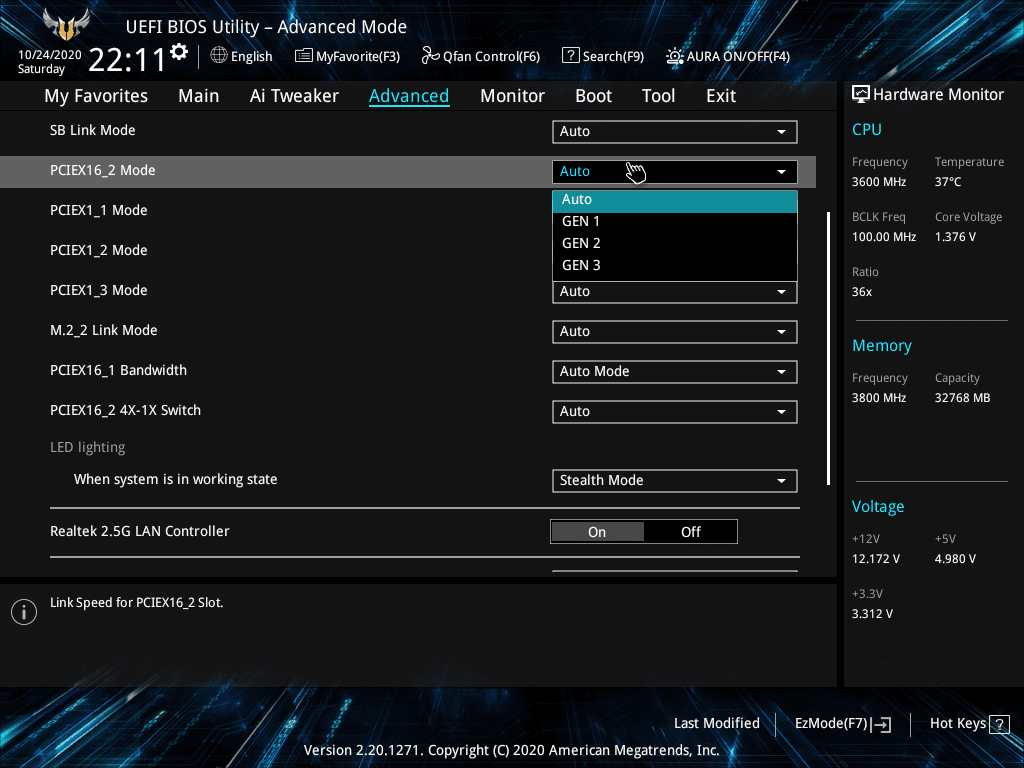Click the Search(F9) question mark icon

tap(571, 56)
